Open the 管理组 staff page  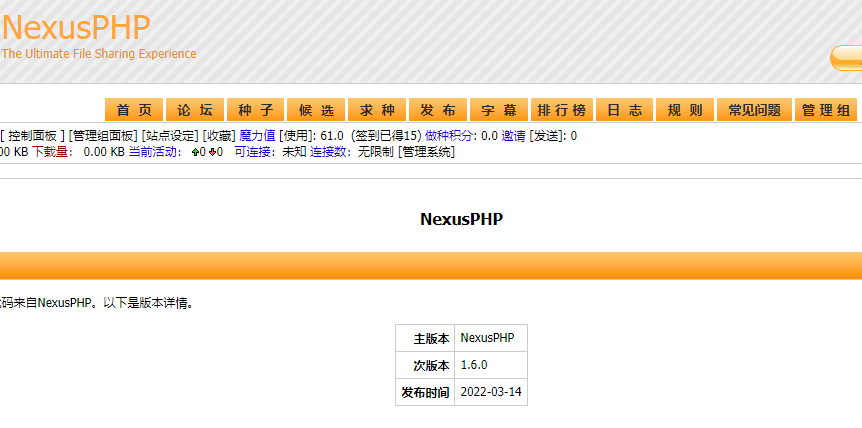[826, 110]
